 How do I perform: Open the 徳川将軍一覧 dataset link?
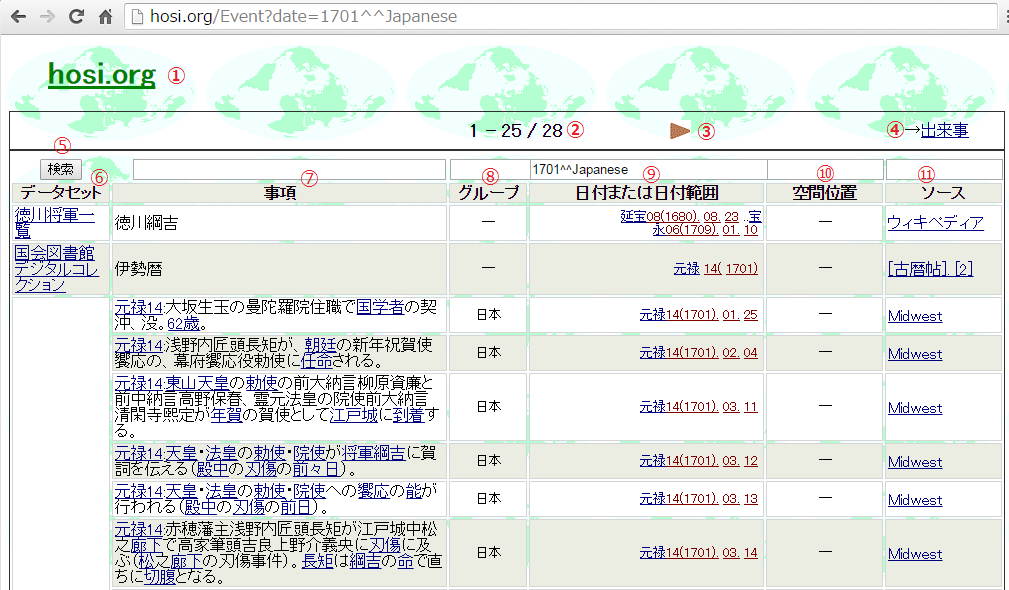(54, 223)
